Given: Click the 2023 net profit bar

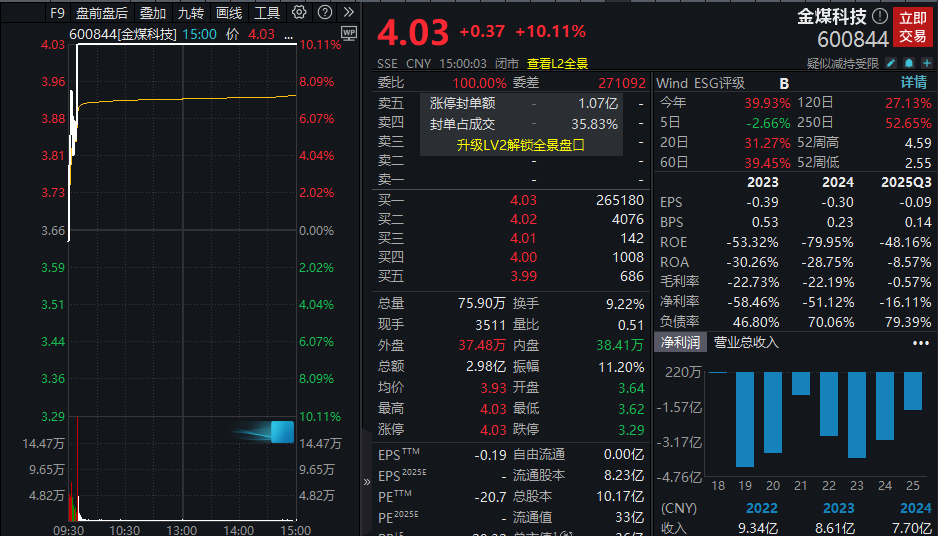Looking at the screenshot, I should pos(857,415).
